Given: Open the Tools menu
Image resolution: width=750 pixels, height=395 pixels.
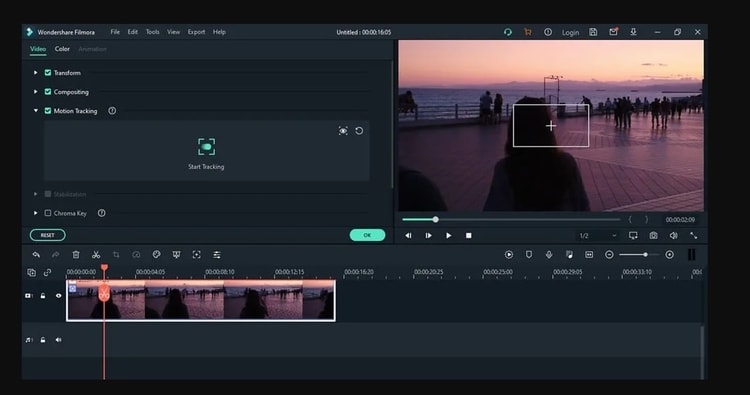Looking at the screenshot, I should click(153, 32).
